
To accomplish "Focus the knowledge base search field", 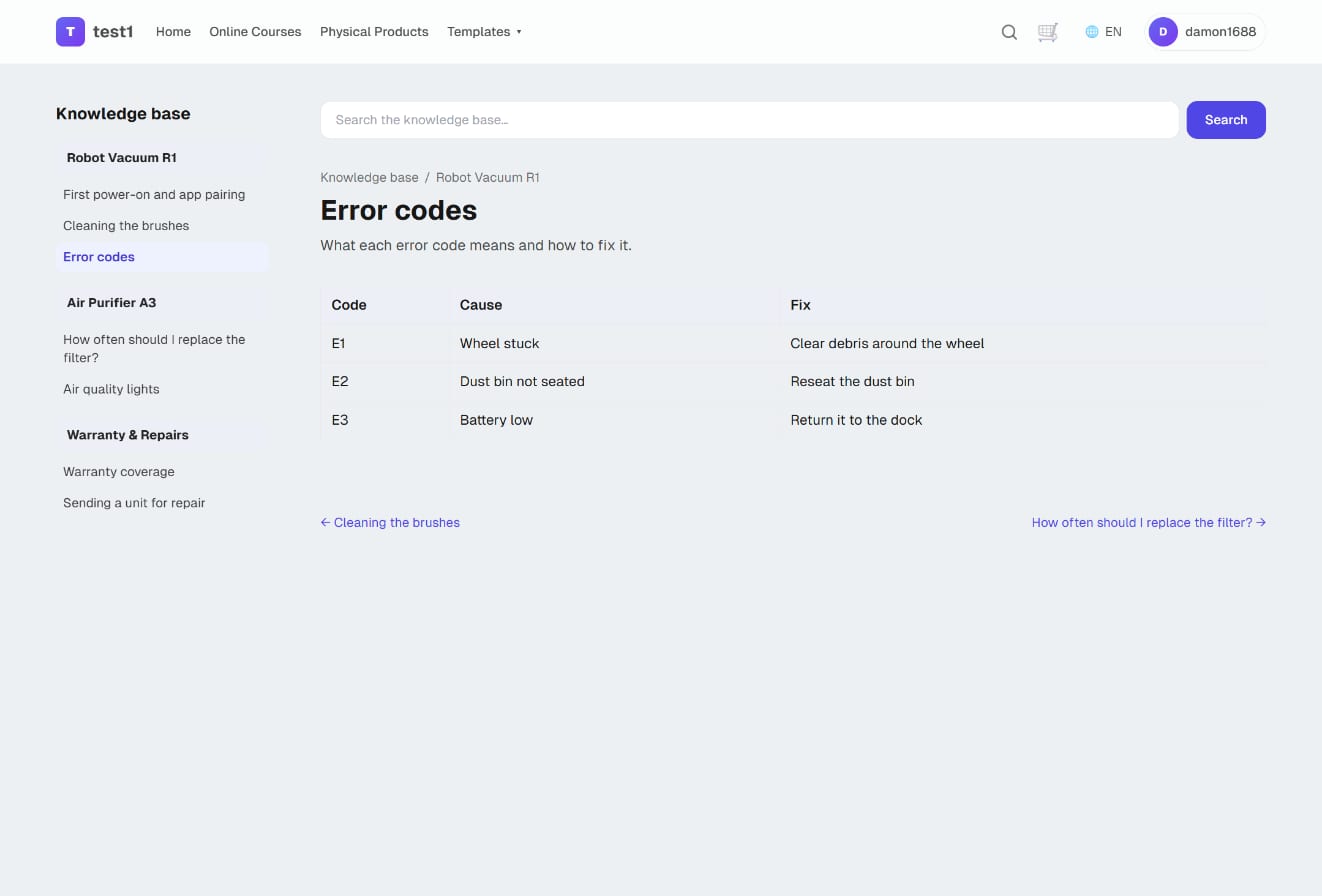I will (x=749, y=120).
